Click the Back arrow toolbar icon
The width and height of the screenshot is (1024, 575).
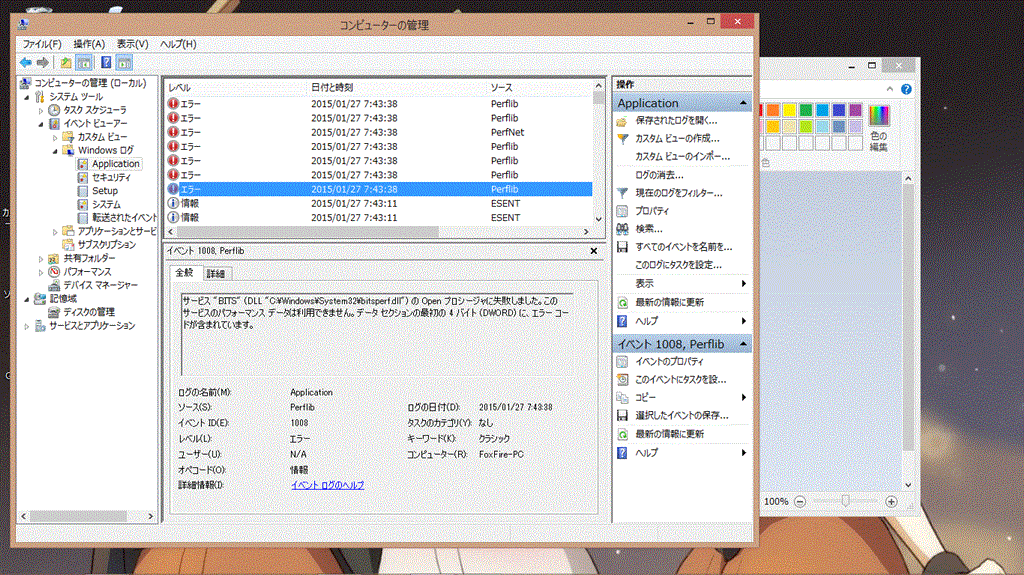pos(25,63)
